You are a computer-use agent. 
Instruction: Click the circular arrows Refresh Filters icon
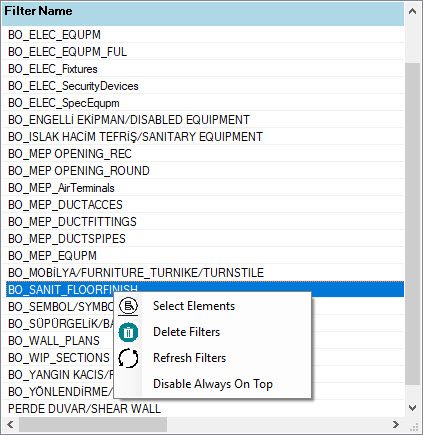tap(128, 358)
